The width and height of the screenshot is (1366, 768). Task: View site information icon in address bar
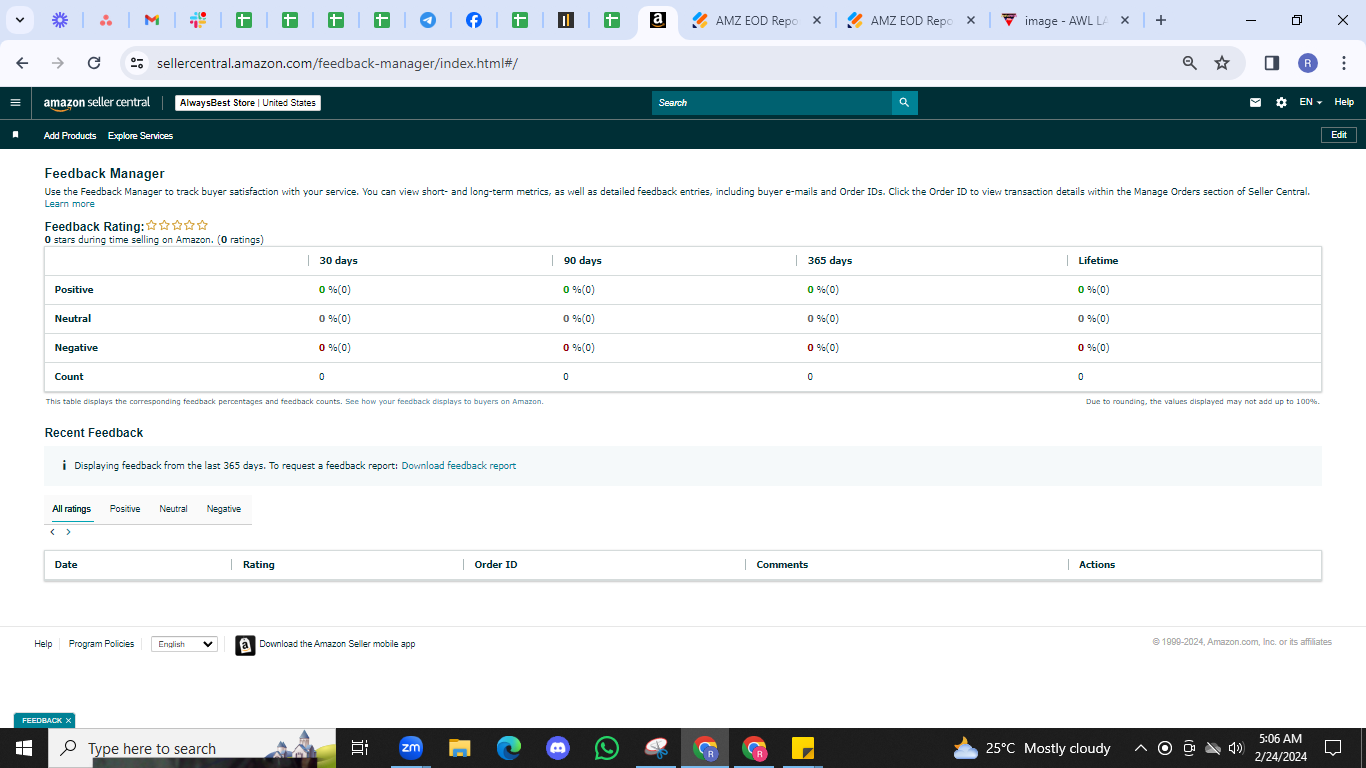(x=138, y=63)
